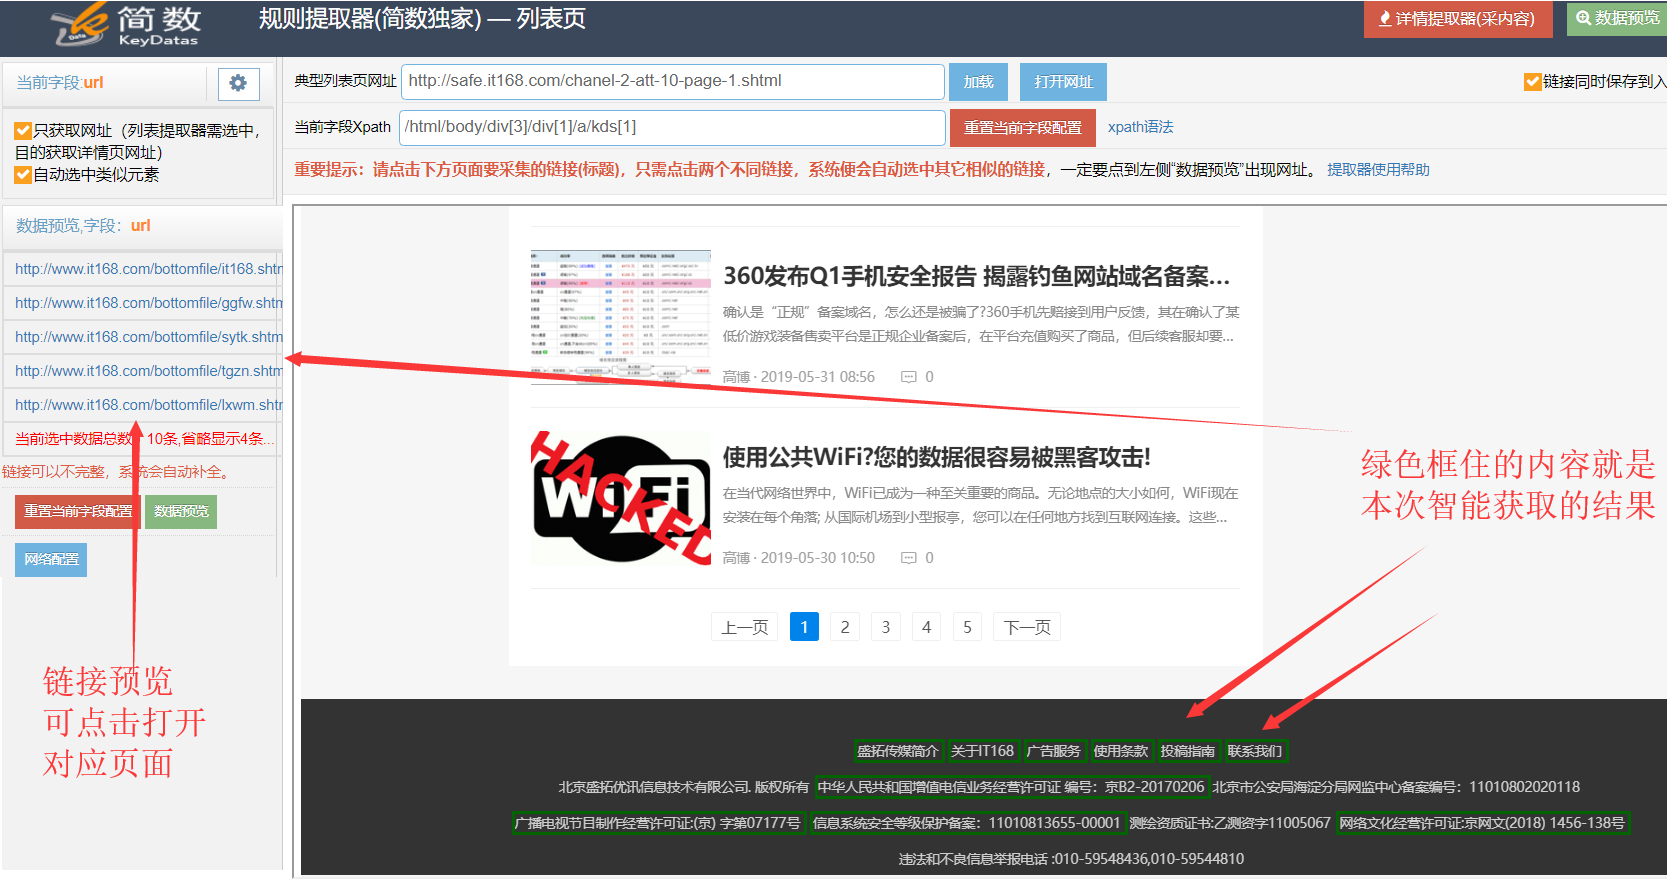Image resolution: width=1667 pixels, height=880 pixels.
Task: Go to the previous page 上一页
Action: click(x=745, y=627)
